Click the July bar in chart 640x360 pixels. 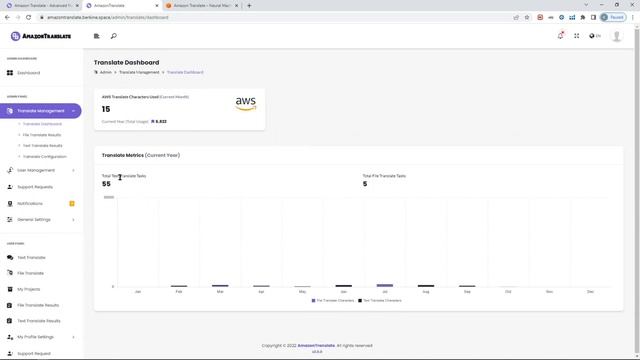click(384, 285)
